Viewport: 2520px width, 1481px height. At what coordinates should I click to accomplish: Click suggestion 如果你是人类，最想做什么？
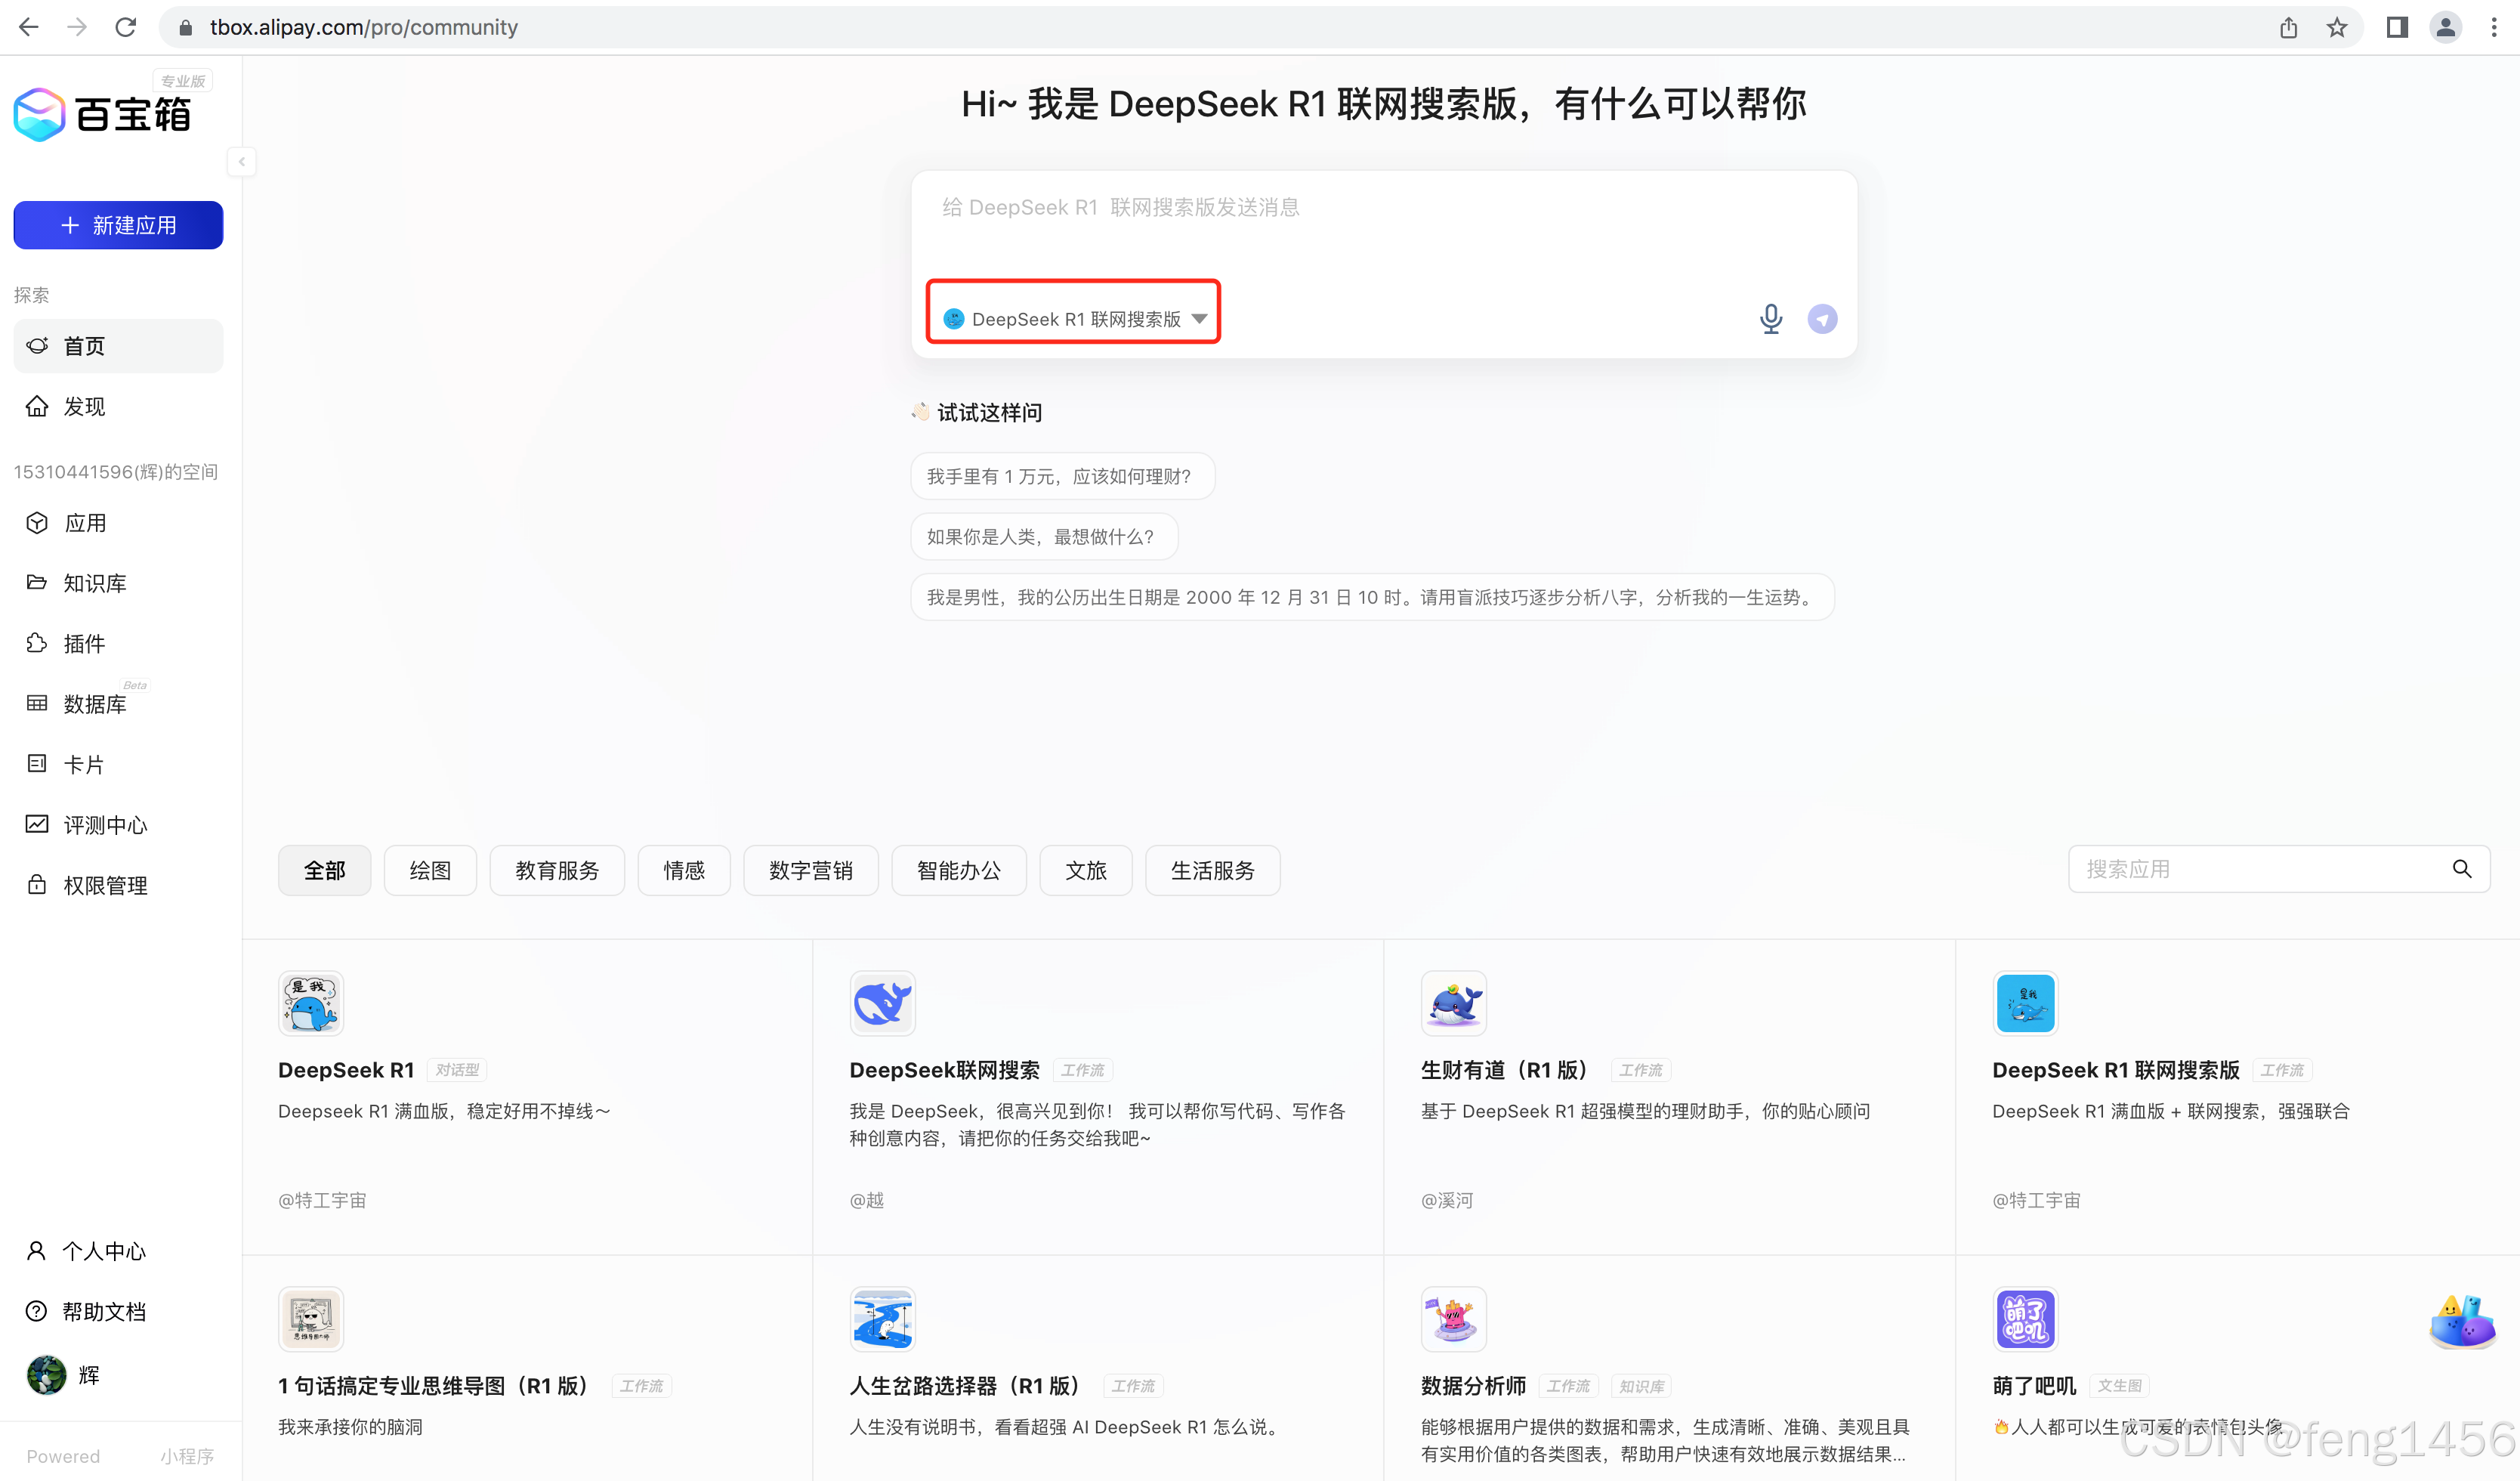tap(1043, 537)
